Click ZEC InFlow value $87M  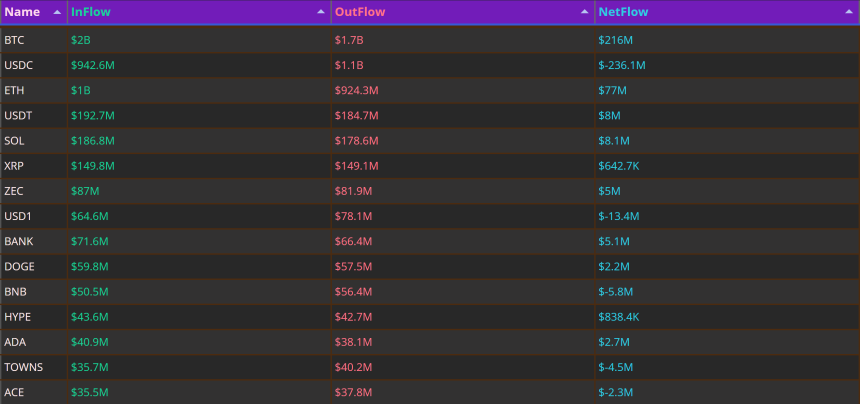click(x=85, y=191)
